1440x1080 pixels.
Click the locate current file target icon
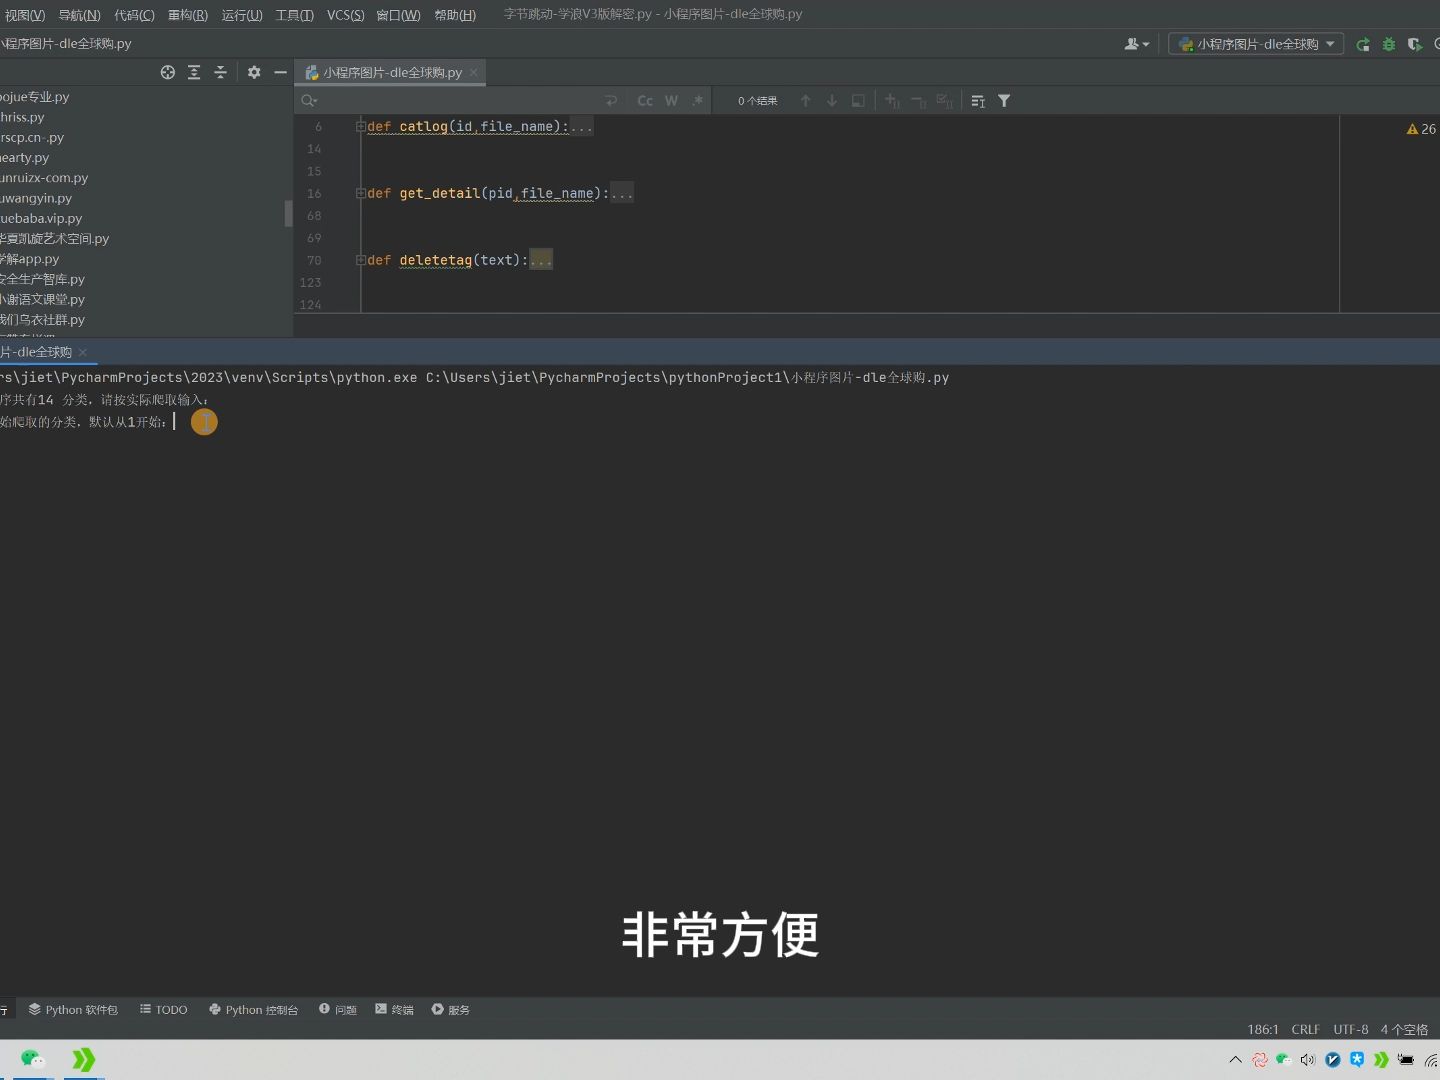point(168,72)
